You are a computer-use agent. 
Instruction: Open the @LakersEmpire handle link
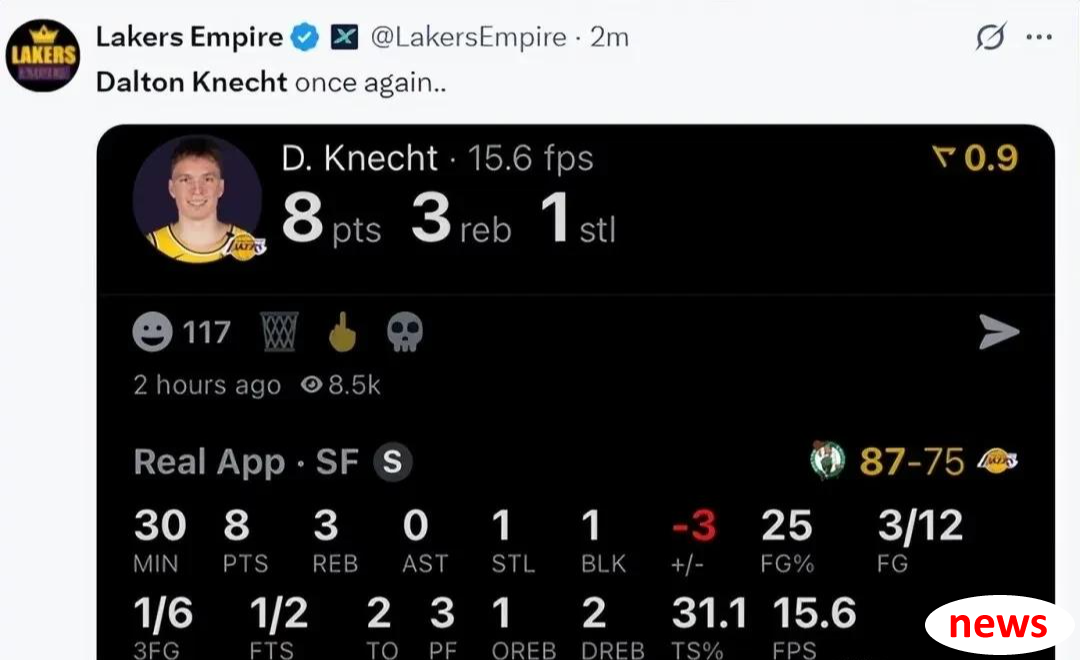[468, 37]
